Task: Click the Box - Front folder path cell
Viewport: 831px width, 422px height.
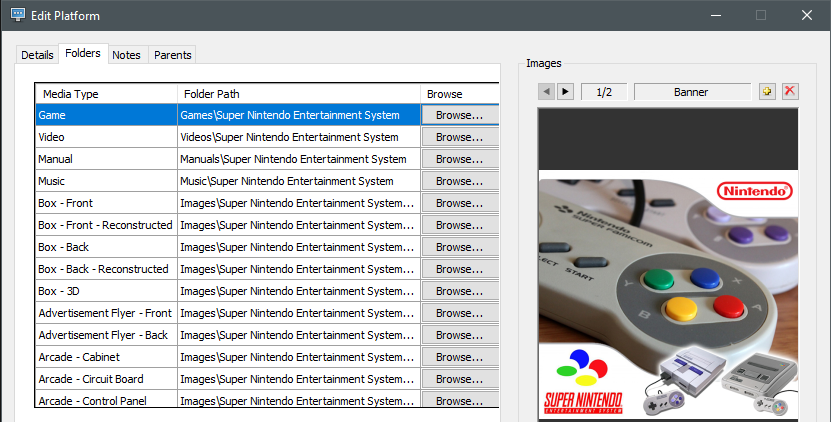Action: (x=299, y=203)
